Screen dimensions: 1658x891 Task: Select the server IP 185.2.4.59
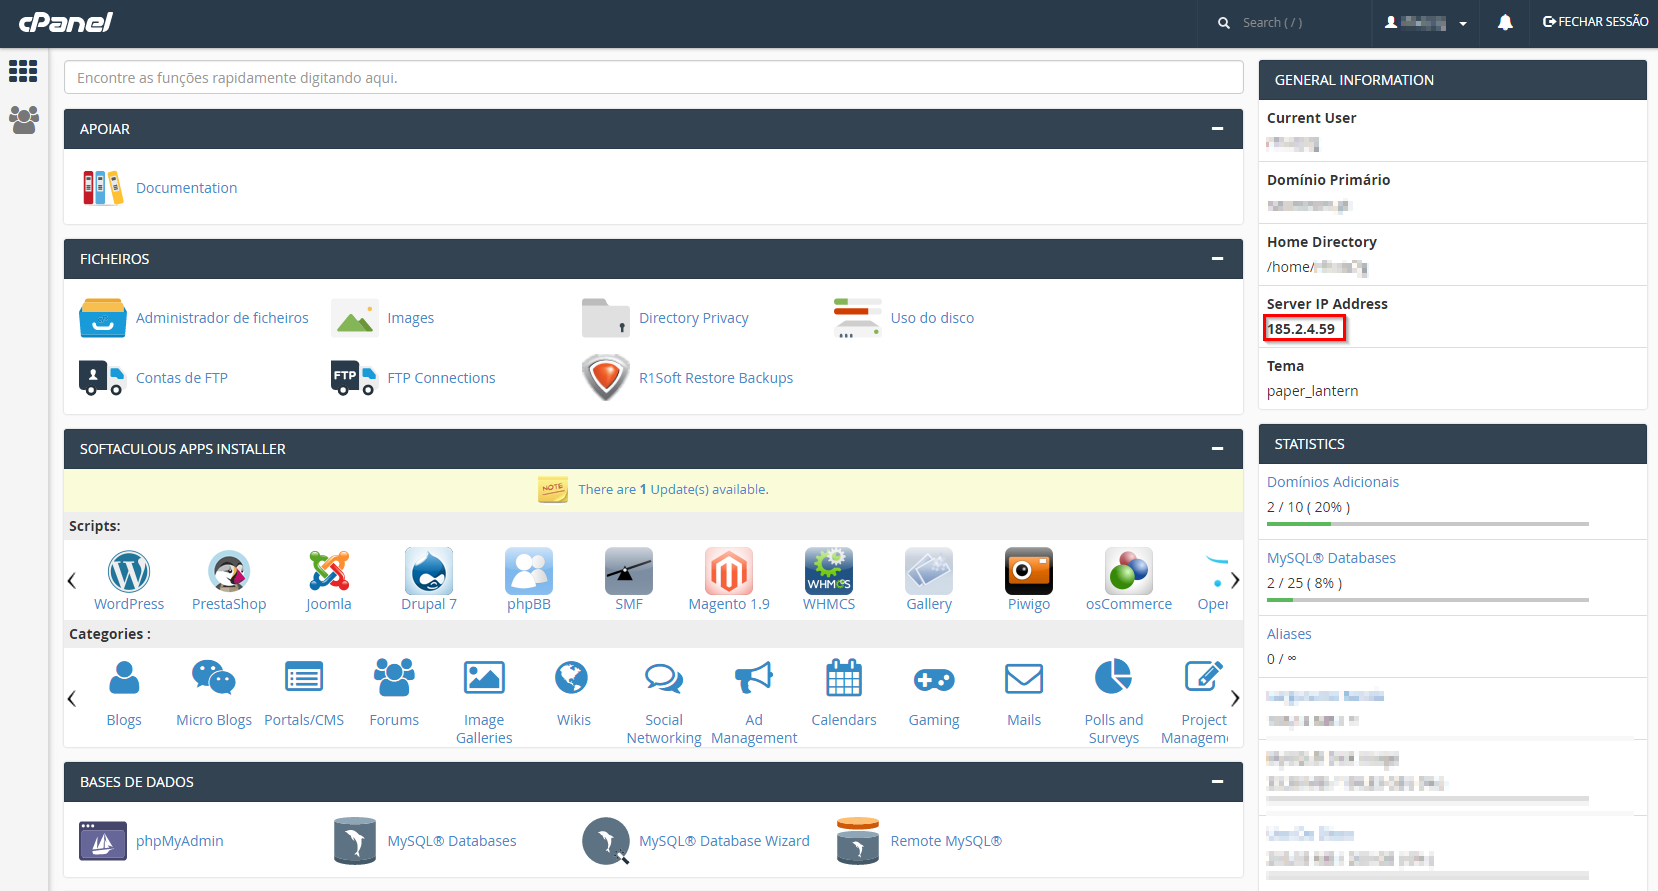(1301, 329)
